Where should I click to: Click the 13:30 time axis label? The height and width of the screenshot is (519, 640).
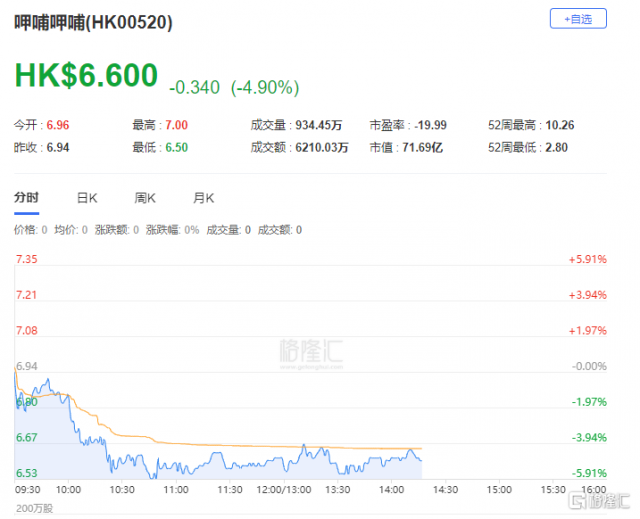338,489
